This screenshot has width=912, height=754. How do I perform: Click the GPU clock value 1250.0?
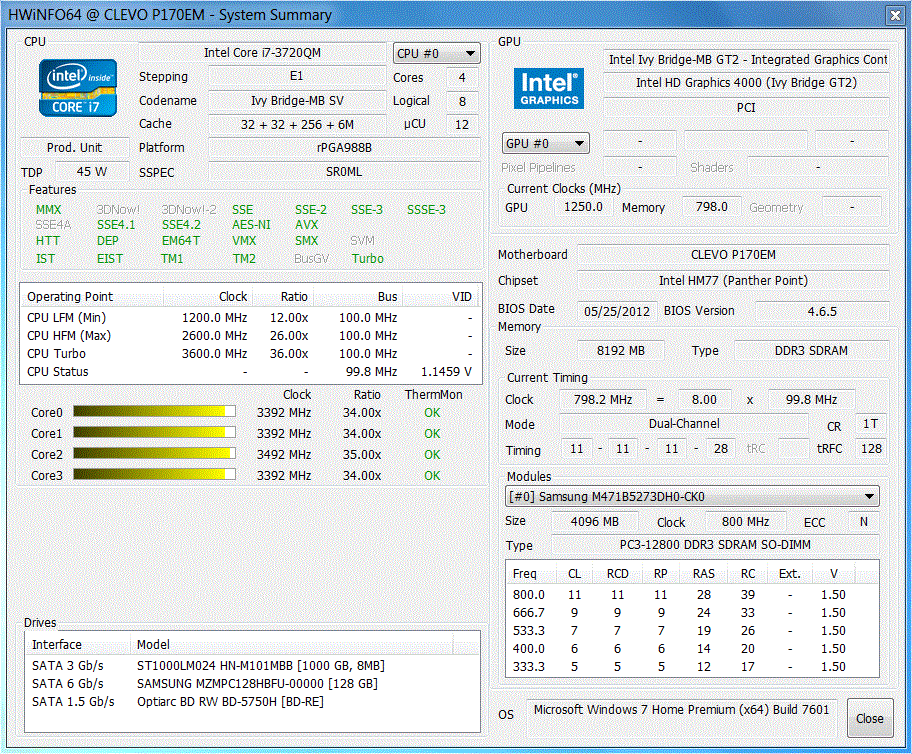(583, 207)
